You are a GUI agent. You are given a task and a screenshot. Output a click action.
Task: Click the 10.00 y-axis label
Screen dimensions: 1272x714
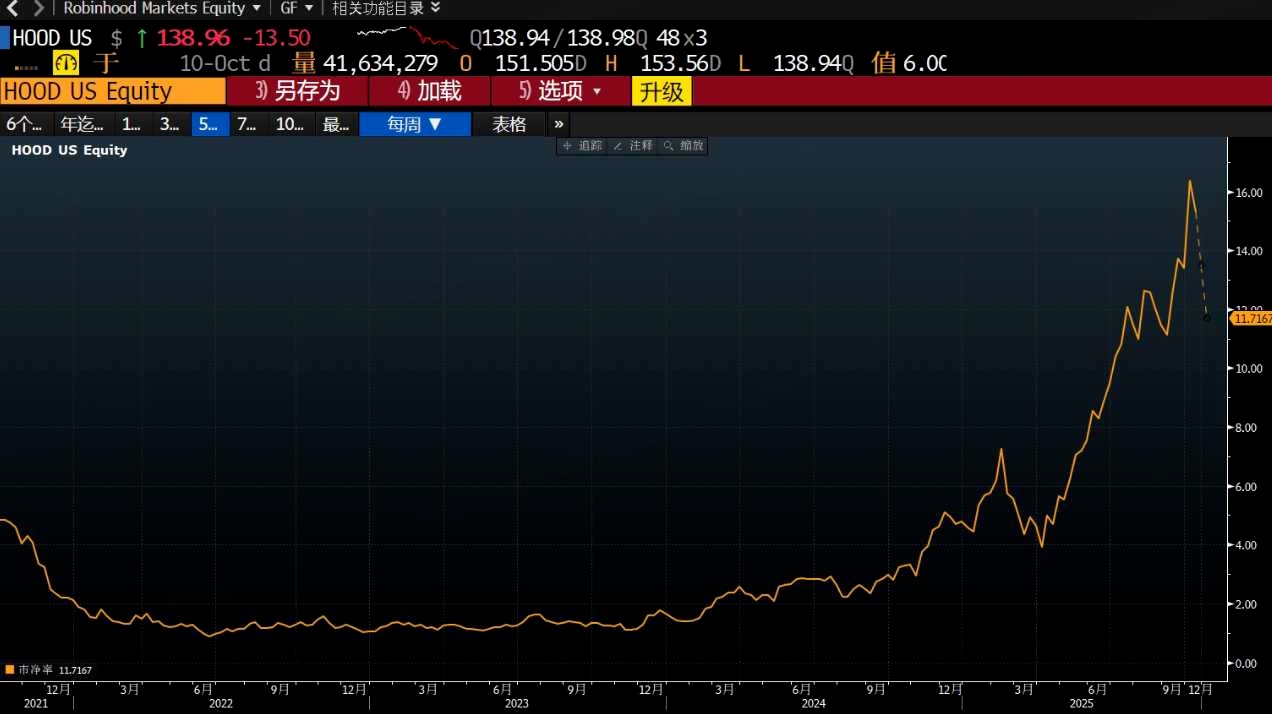coord(1250,369)
